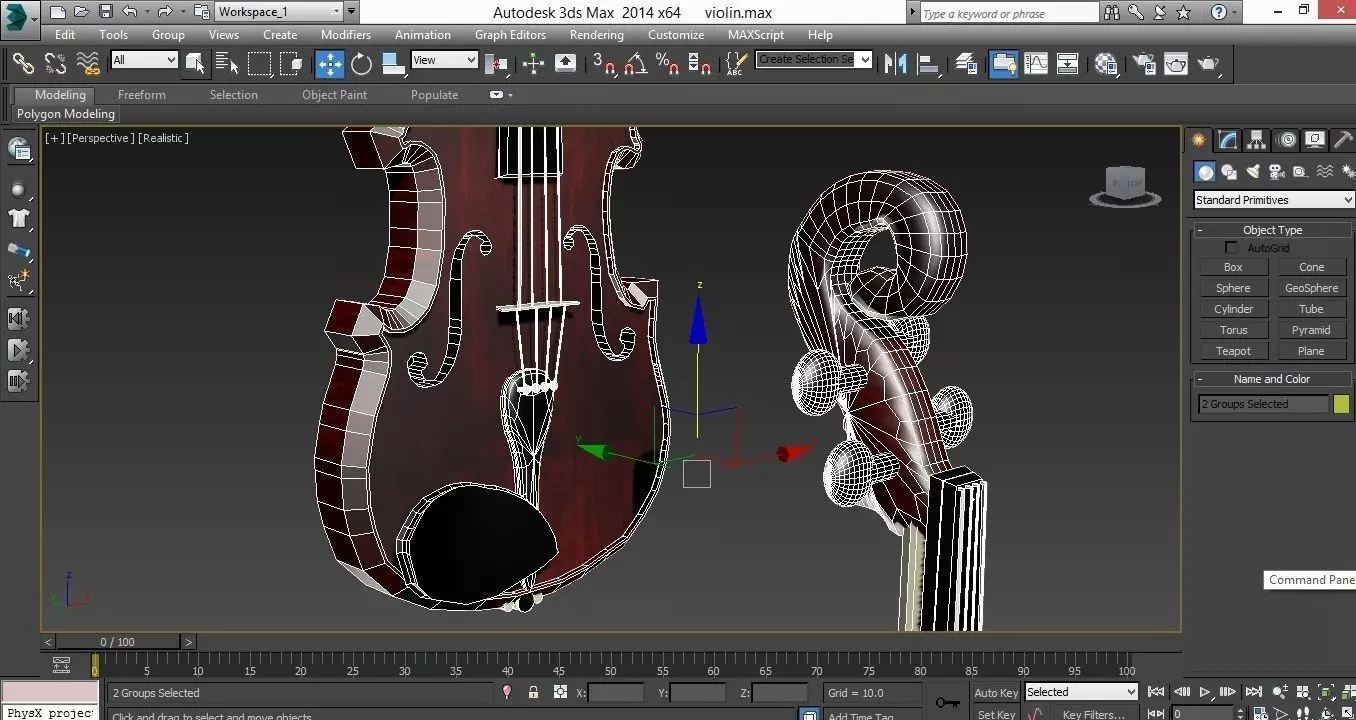This screenshot has width=1356, height=720.
Task: Click the Mirror tool icon
Action: pyautogui.click(x=897, y=64)
